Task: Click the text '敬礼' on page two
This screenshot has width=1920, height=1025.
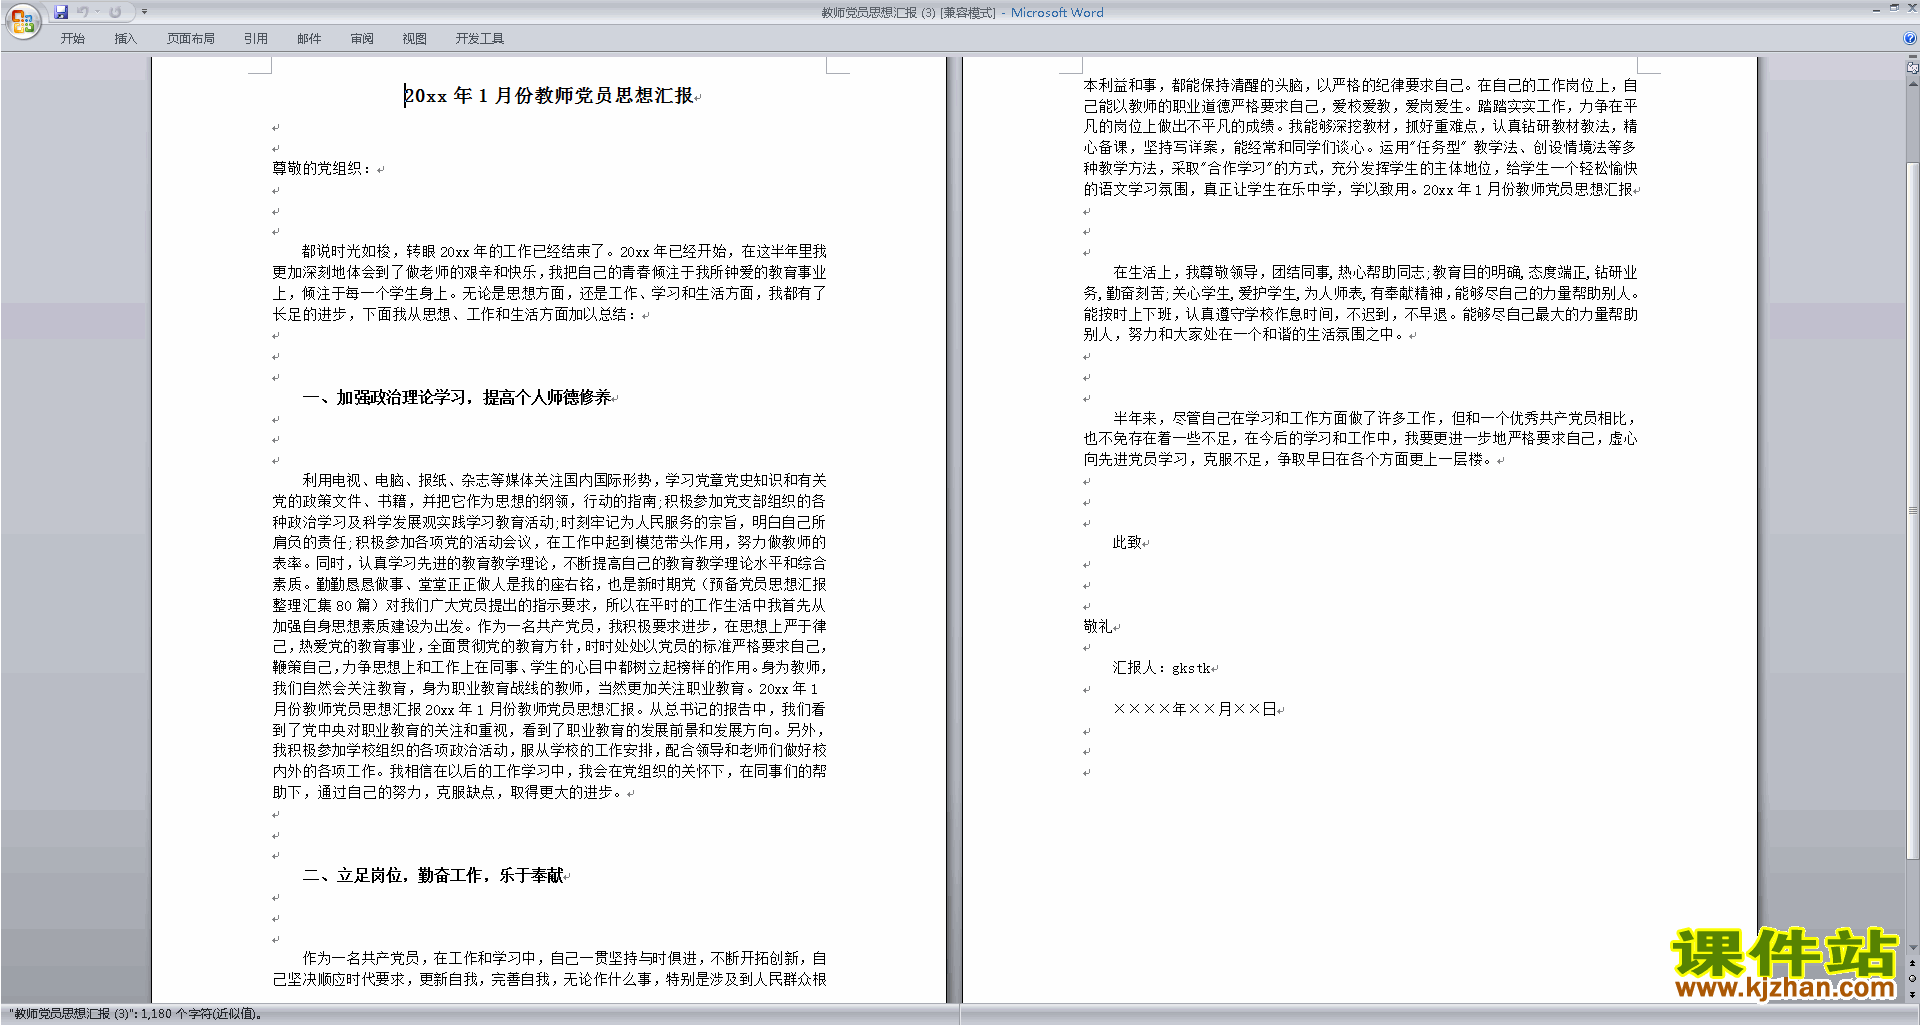Action: [1098, 627]
